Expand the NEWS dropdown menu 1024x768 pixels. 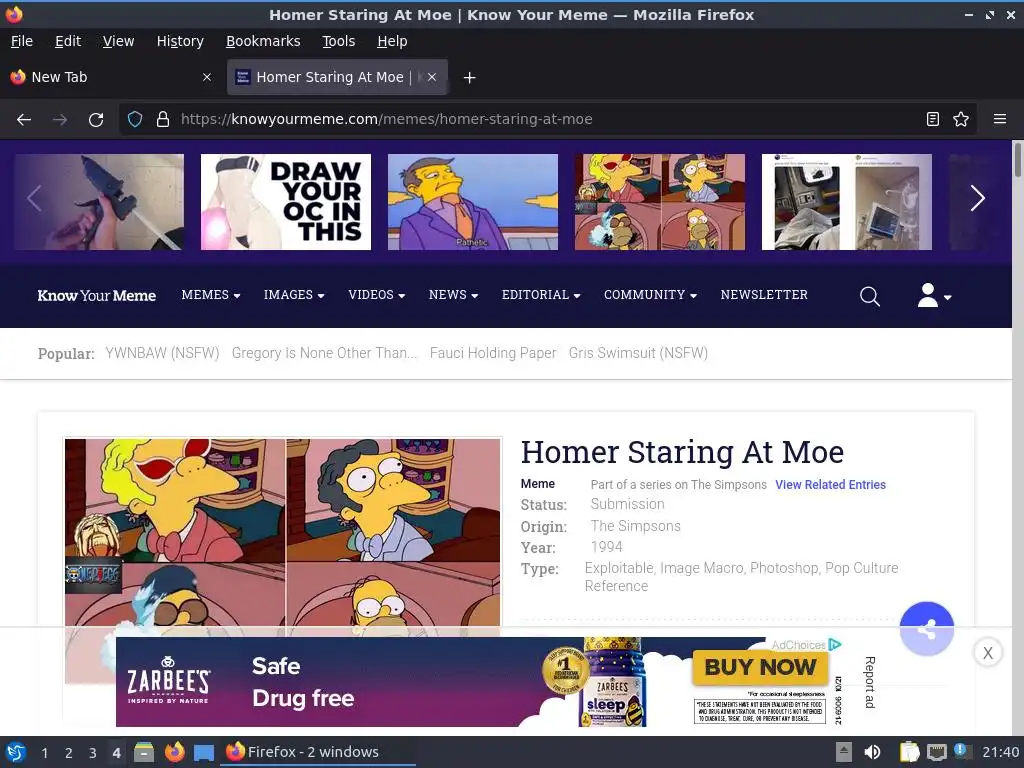tap(453, 295)
